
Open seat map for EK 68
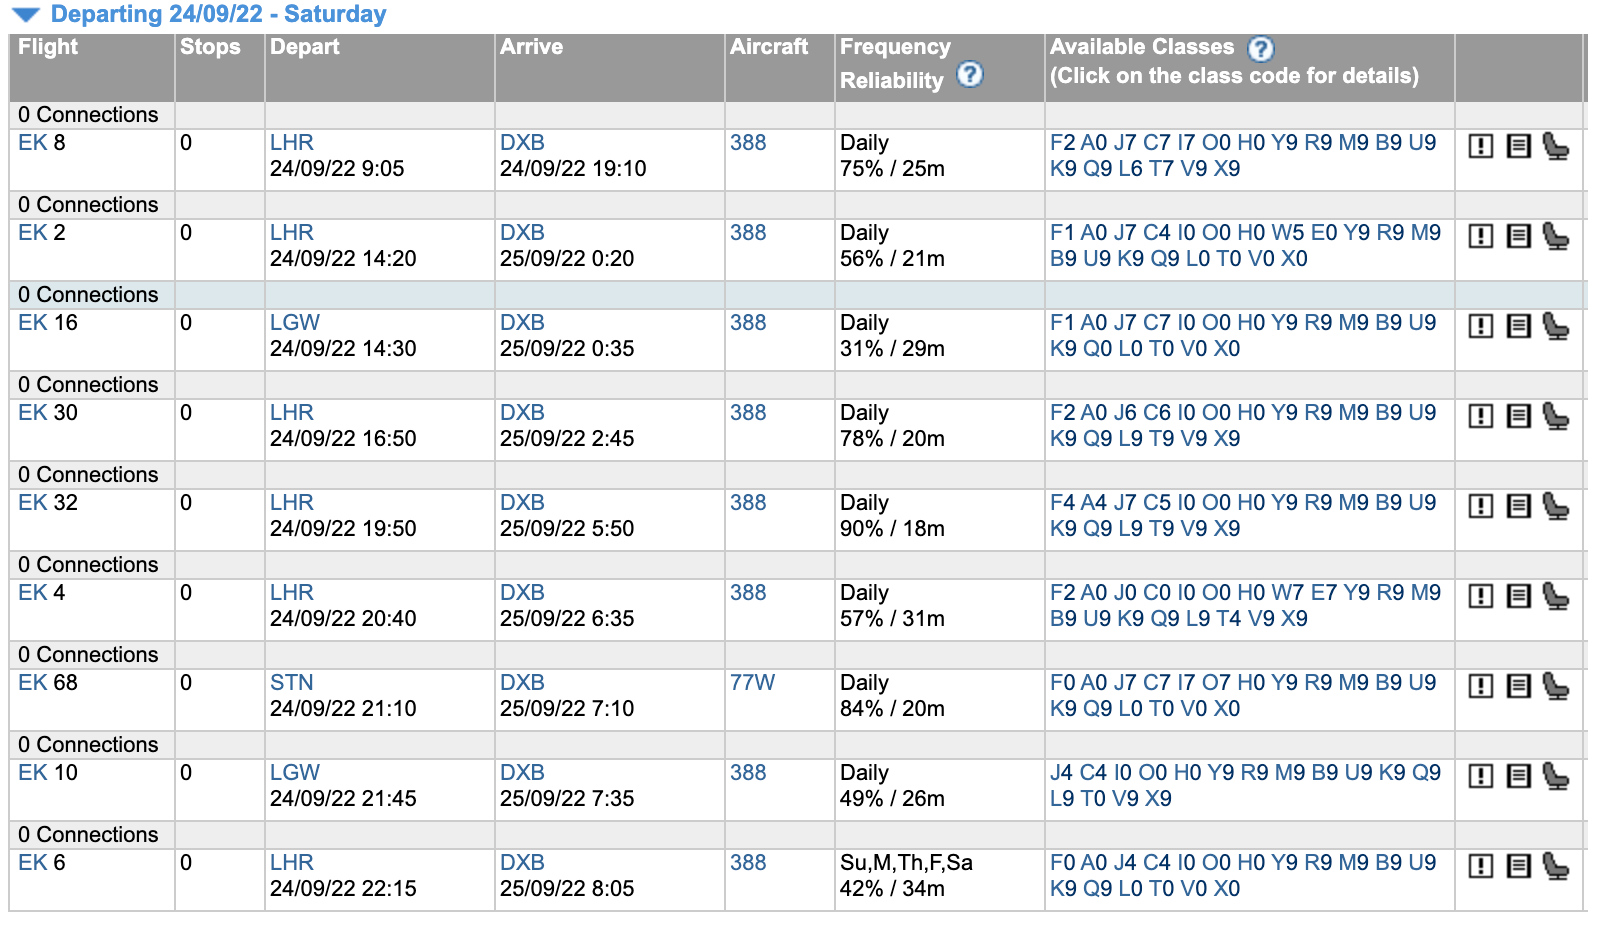pos(1555,687)
